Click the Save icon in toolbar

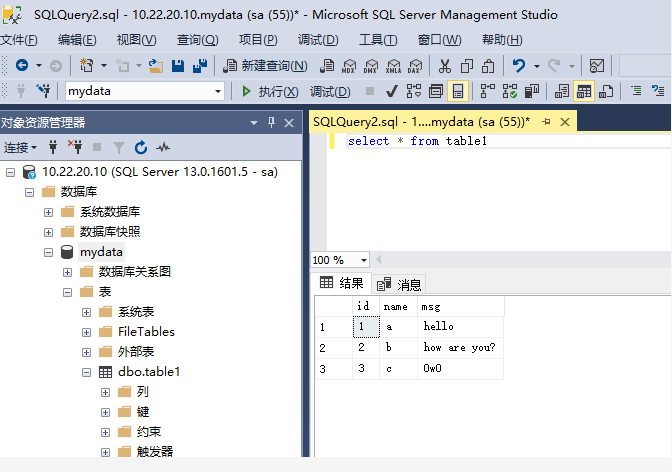coord(178,65)
